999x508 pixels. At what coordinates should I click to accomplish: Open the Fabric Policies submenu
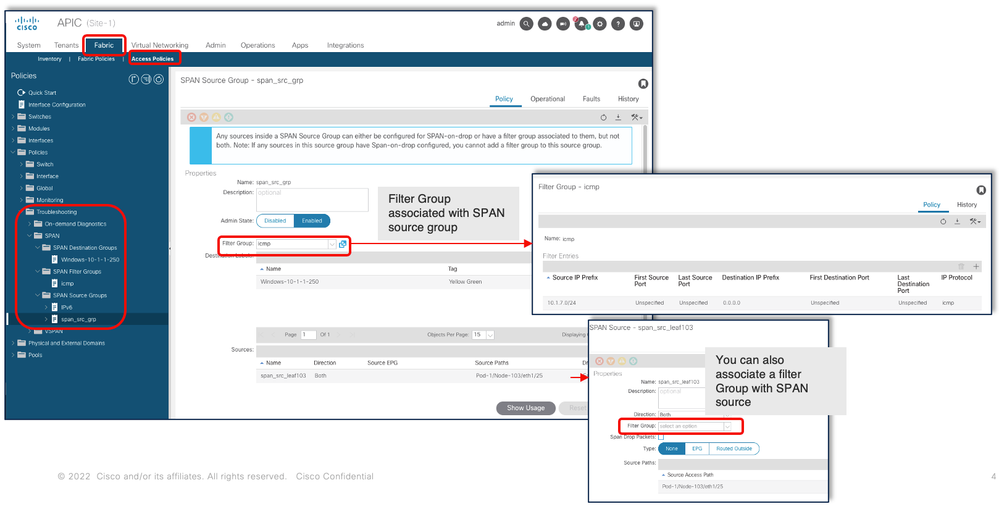[96, 59]
